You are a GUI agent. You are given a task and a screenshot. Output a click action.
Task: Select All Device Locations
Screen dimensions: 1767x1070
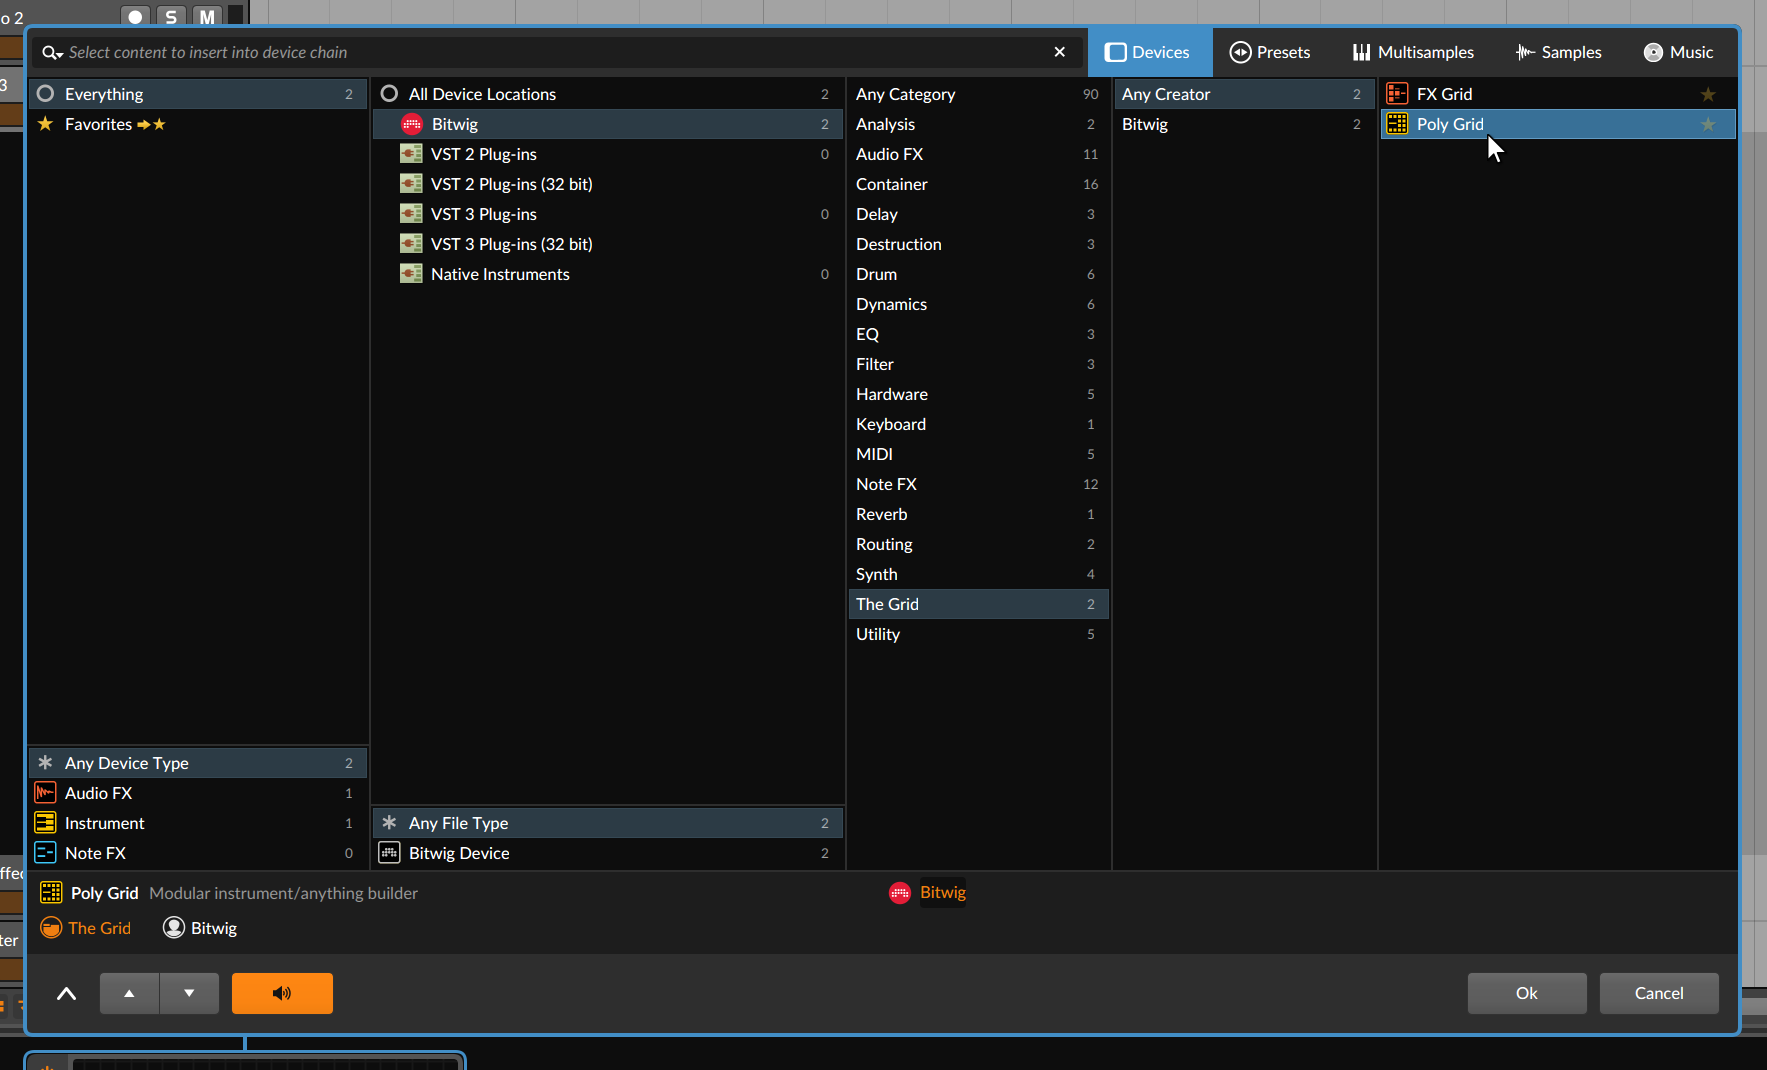pyautogui.click(x=608, y=94)
